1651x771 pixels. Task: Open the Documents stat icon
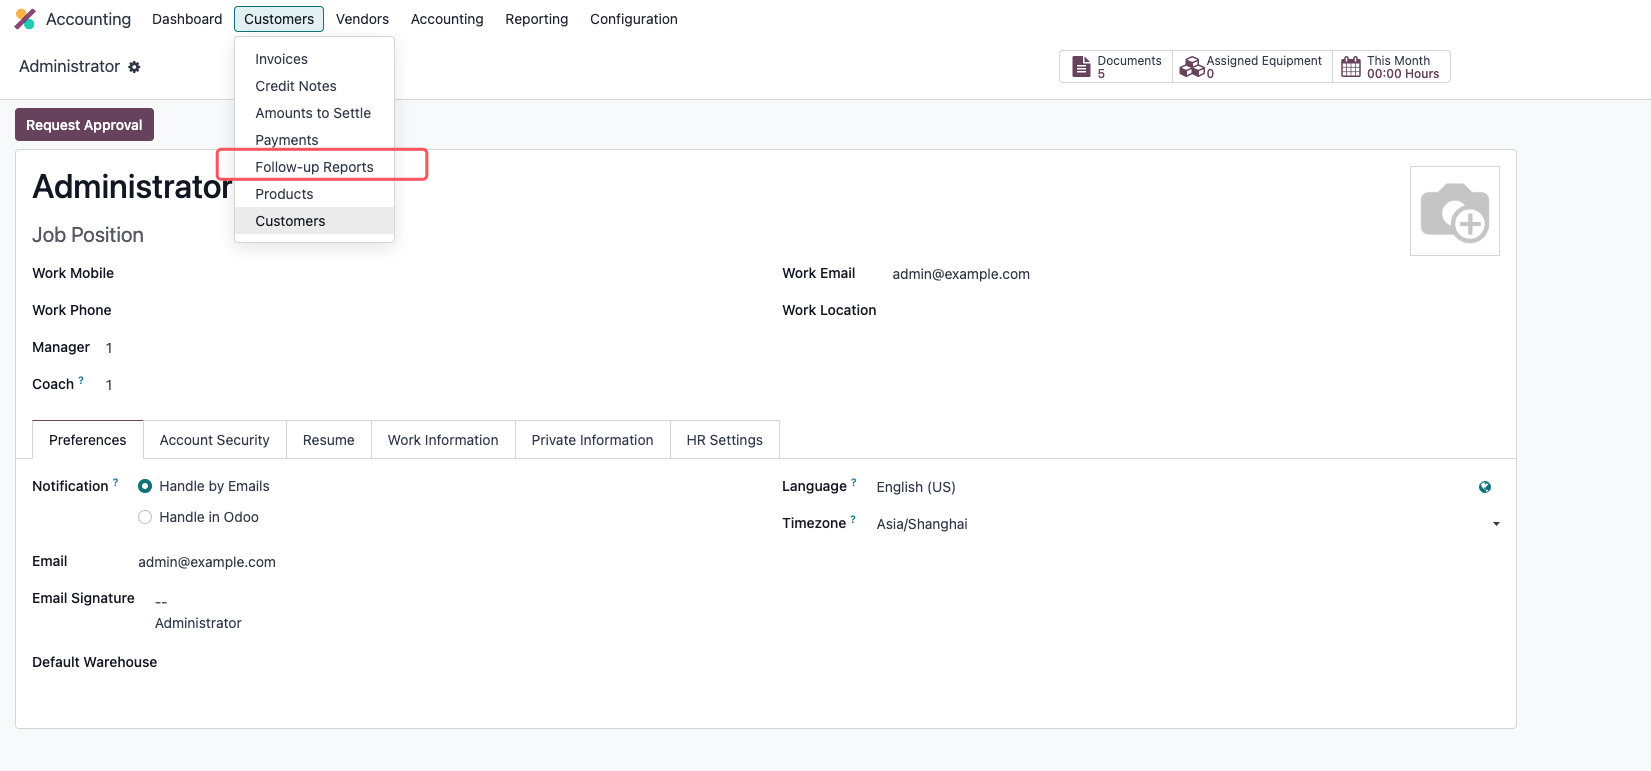pos(1081,67)
